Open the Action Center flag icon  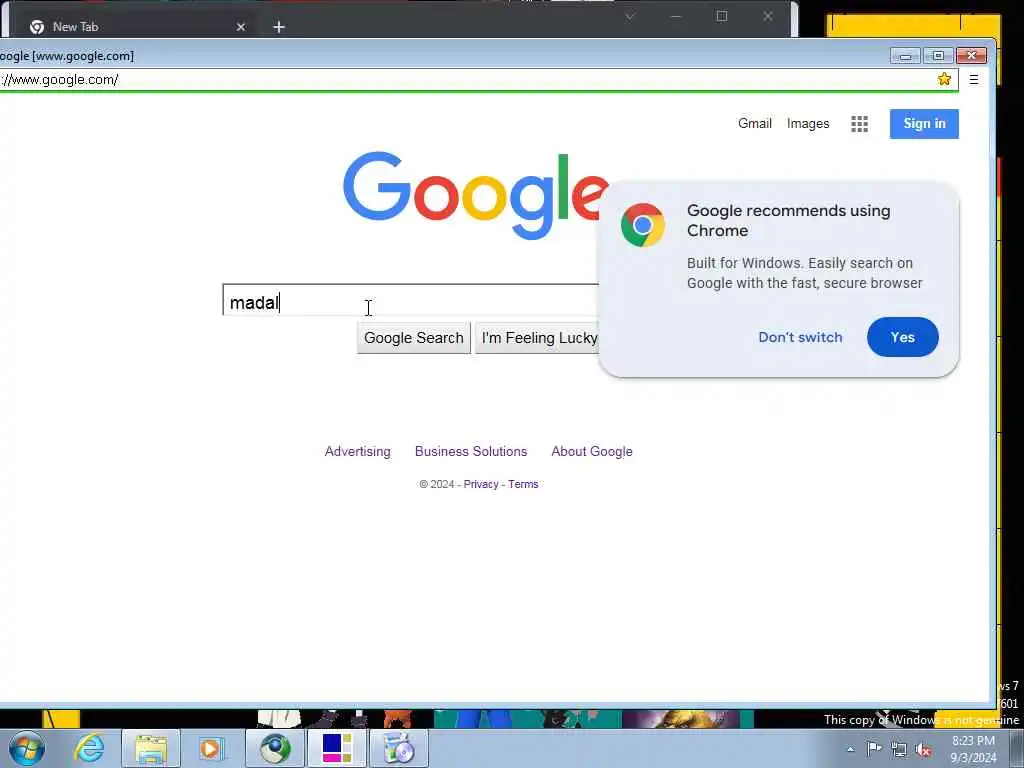click(x=874, y=749)
